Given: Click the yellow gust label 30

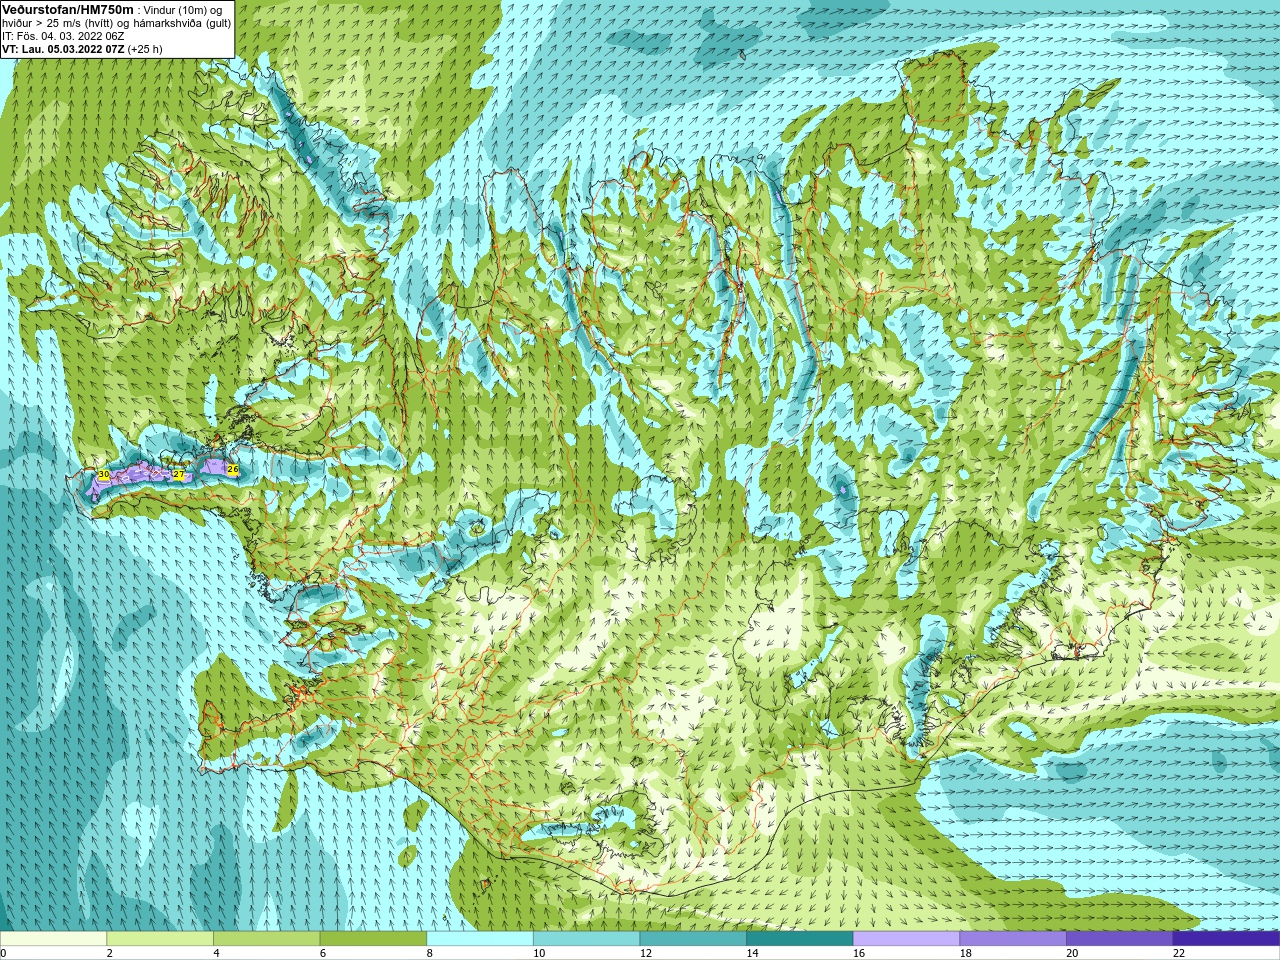Looking at the screenshot, I should click(x=103, y=474).
